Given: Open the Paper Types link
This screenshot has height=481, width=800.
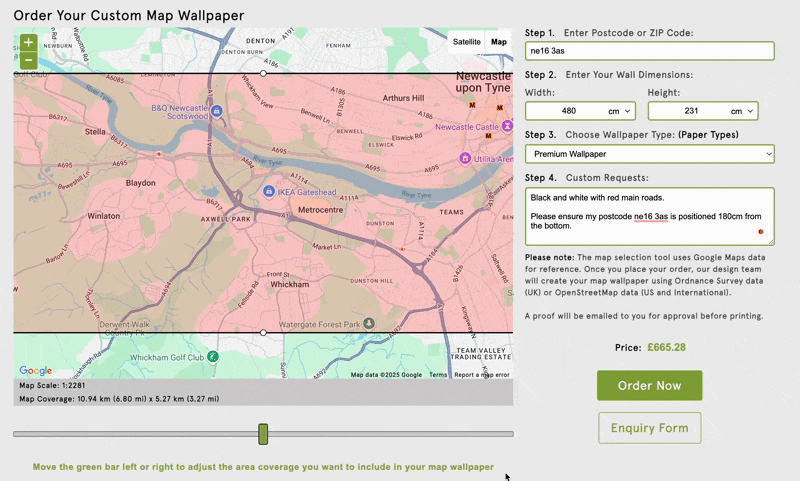Looking at the screenshot, I should click(x=708, y=135).
